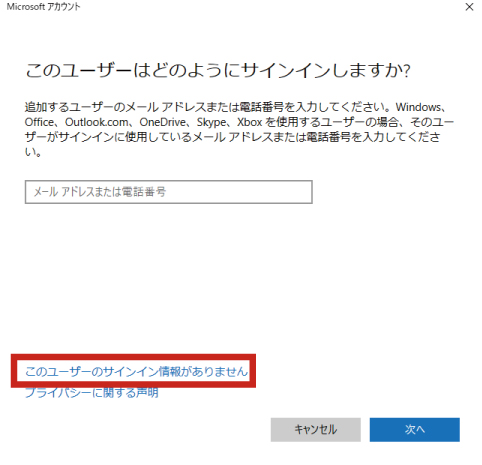Open このユーザーのサインイン情報がありません link
Viewport: 482px width, 465px height.
[x=137, y=371]
